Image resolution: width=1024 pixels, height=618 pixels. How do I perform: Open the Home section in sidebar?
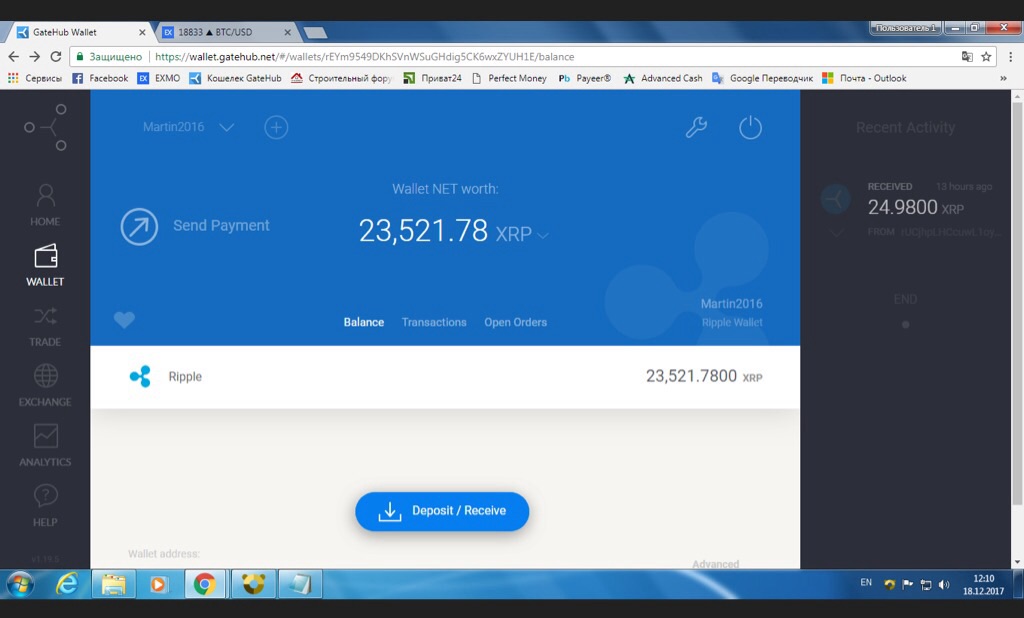45,205
